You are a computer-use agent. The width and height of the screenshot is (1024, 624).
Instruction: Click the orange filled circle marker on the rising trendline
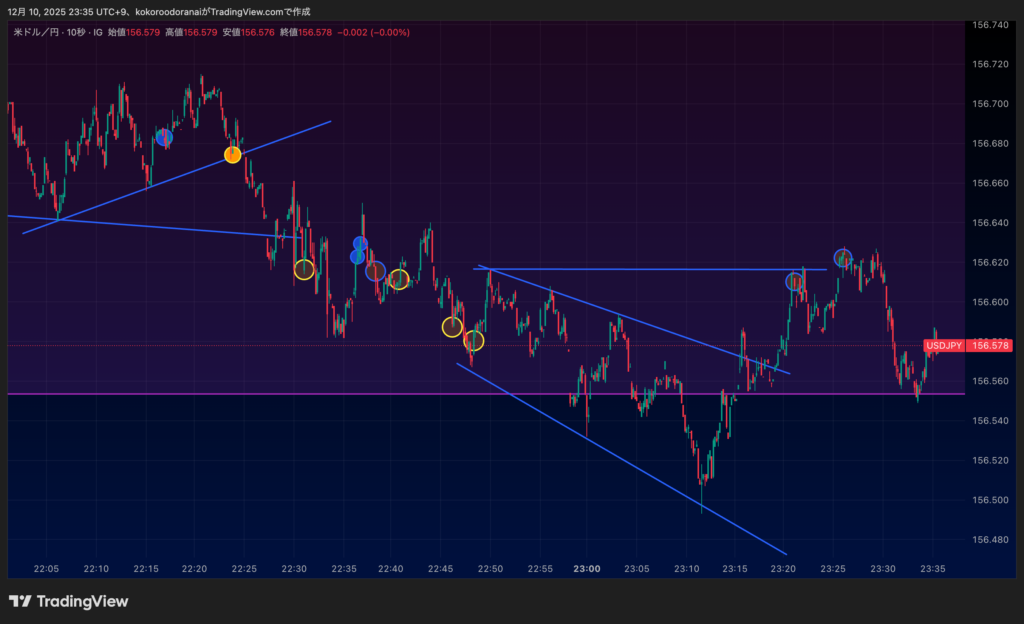(x=233, y=155)
